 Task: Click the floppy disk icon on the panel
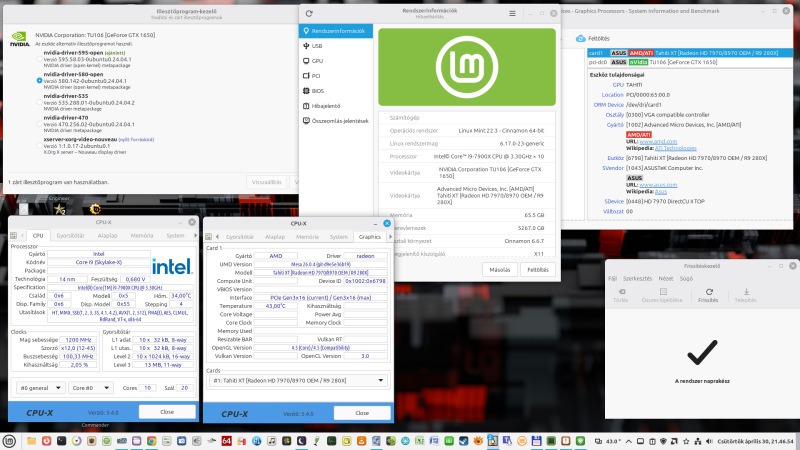point(536,441)
